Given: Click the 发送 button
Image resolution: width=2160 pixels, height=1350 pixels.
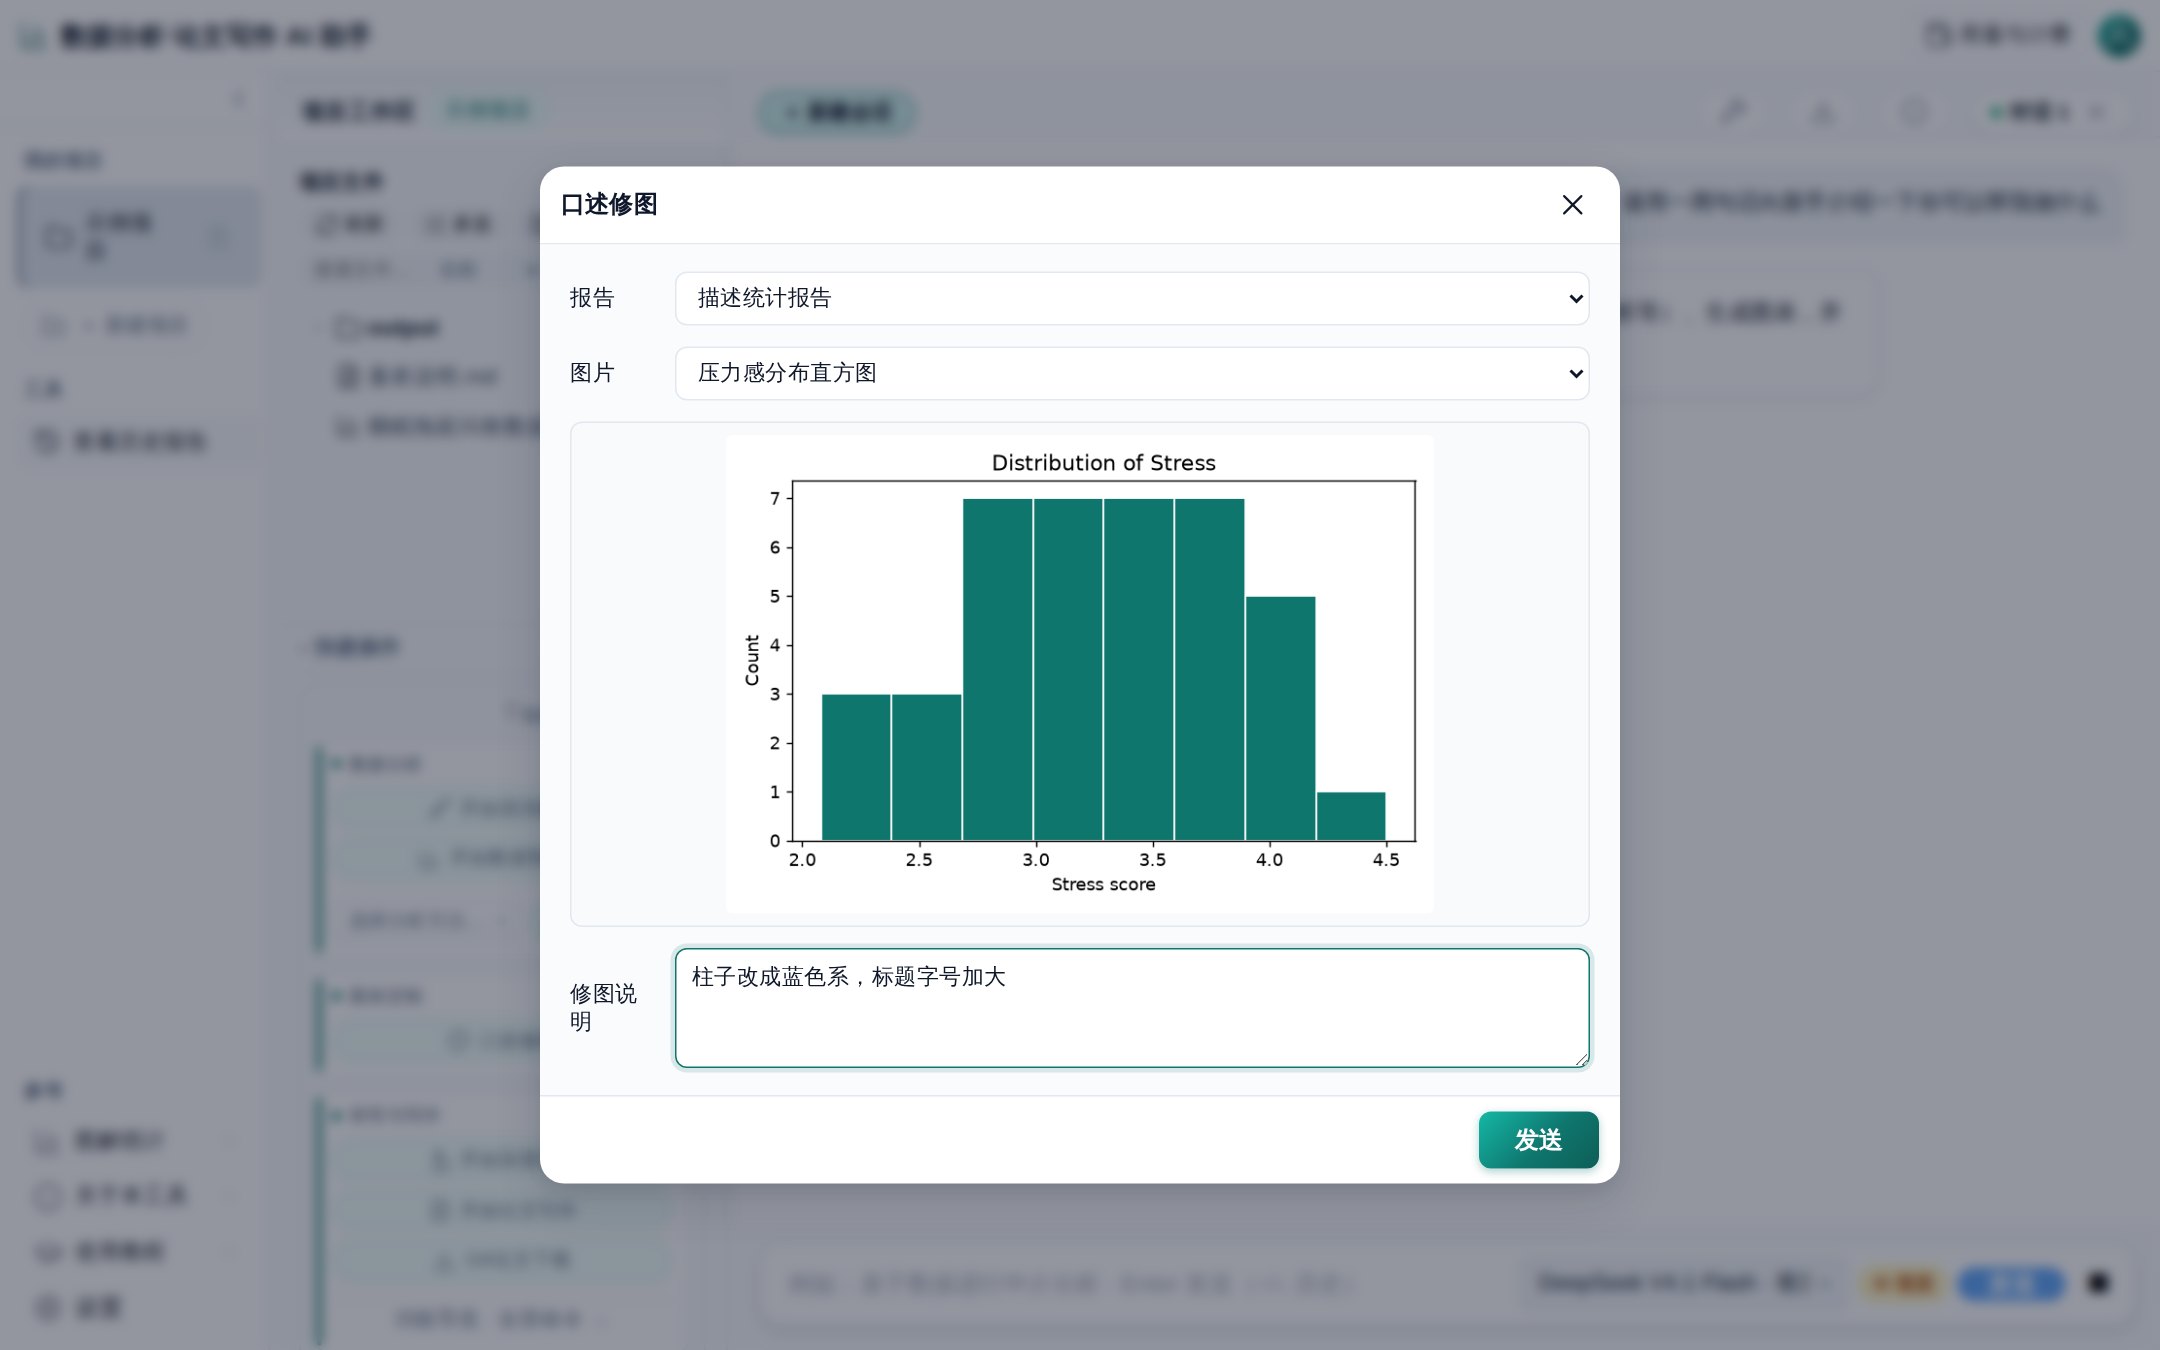Looking at the screenshot, I should click(1538, 1140).
